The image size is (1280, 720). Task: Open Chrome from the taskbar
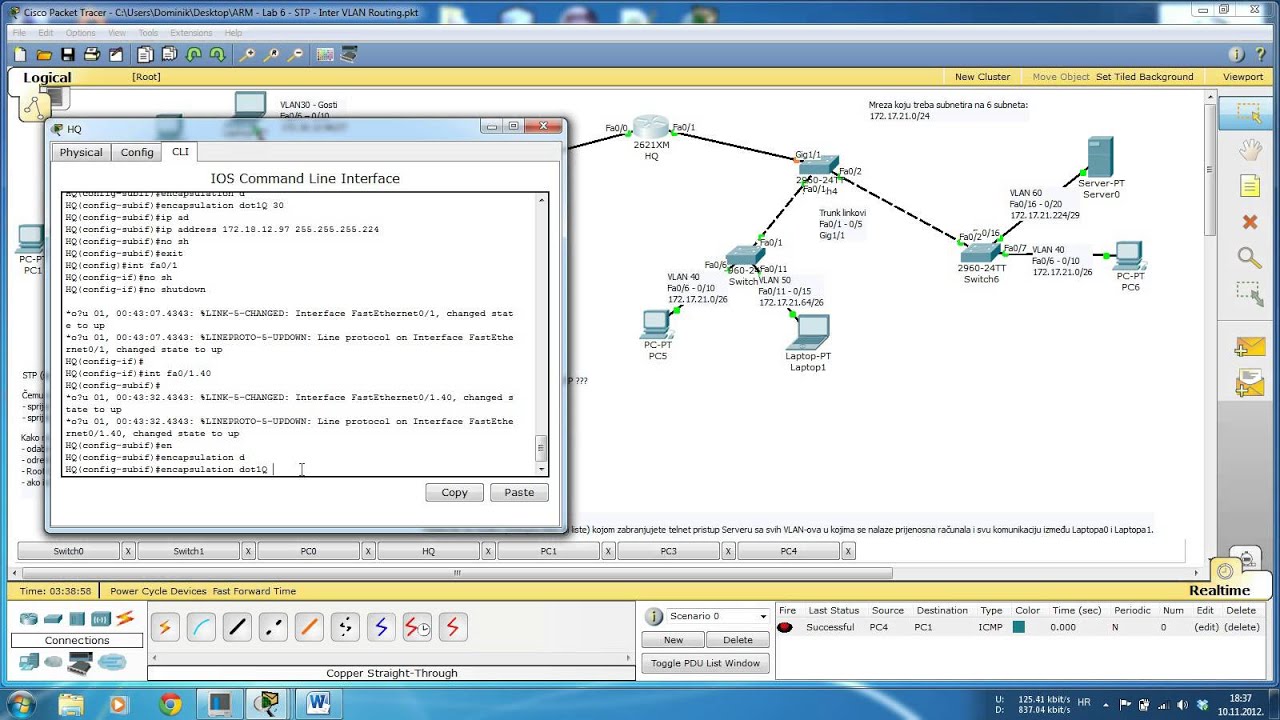point(170,703)
